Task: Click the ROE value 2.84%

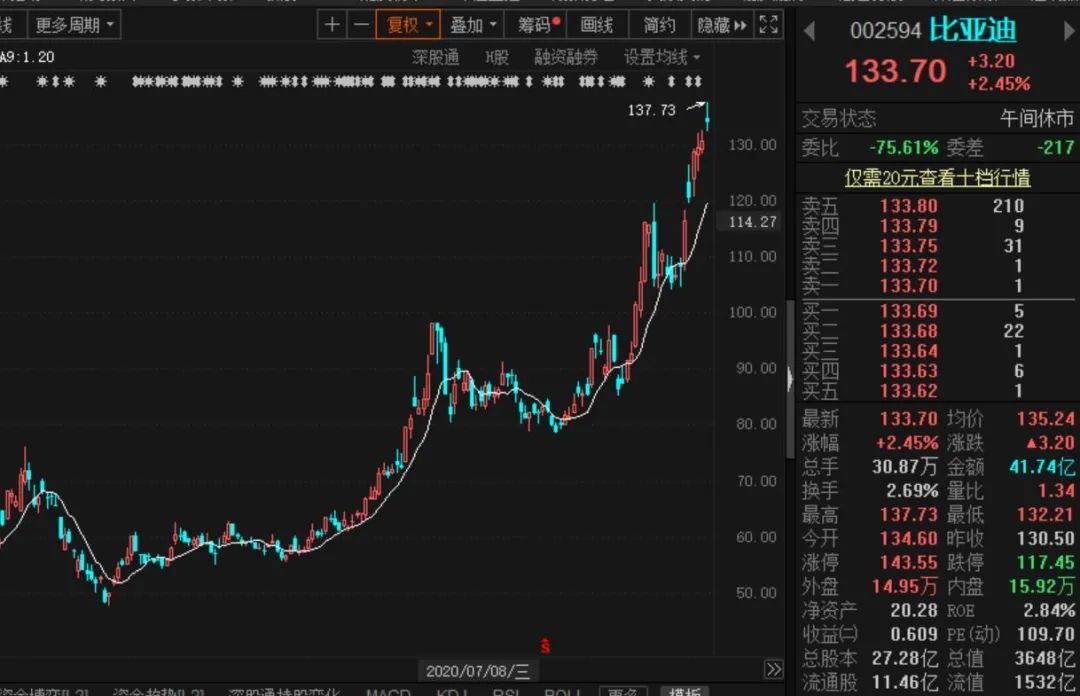Action: (x=1049, y=611)
